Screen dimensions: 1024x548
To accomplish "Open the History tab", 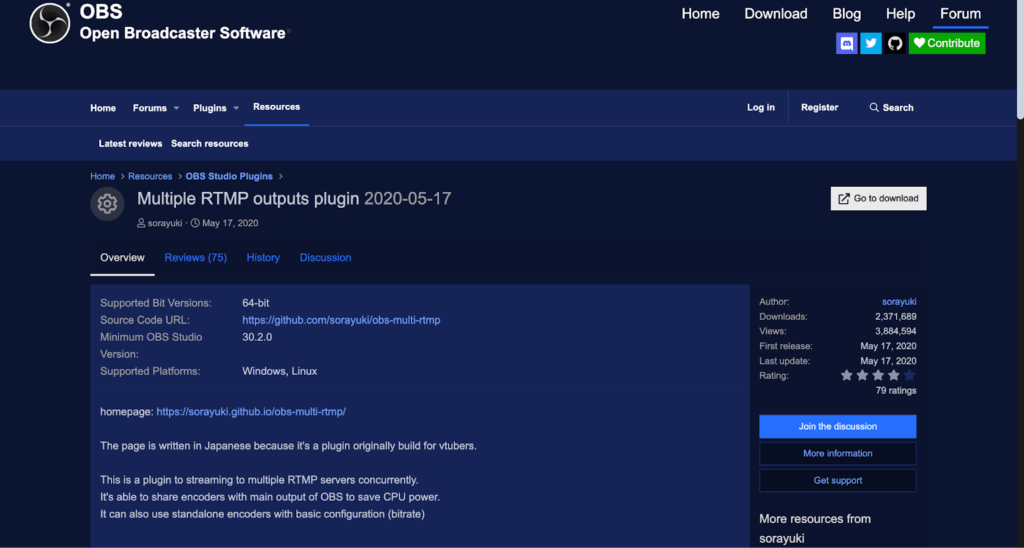I will 263,258.
